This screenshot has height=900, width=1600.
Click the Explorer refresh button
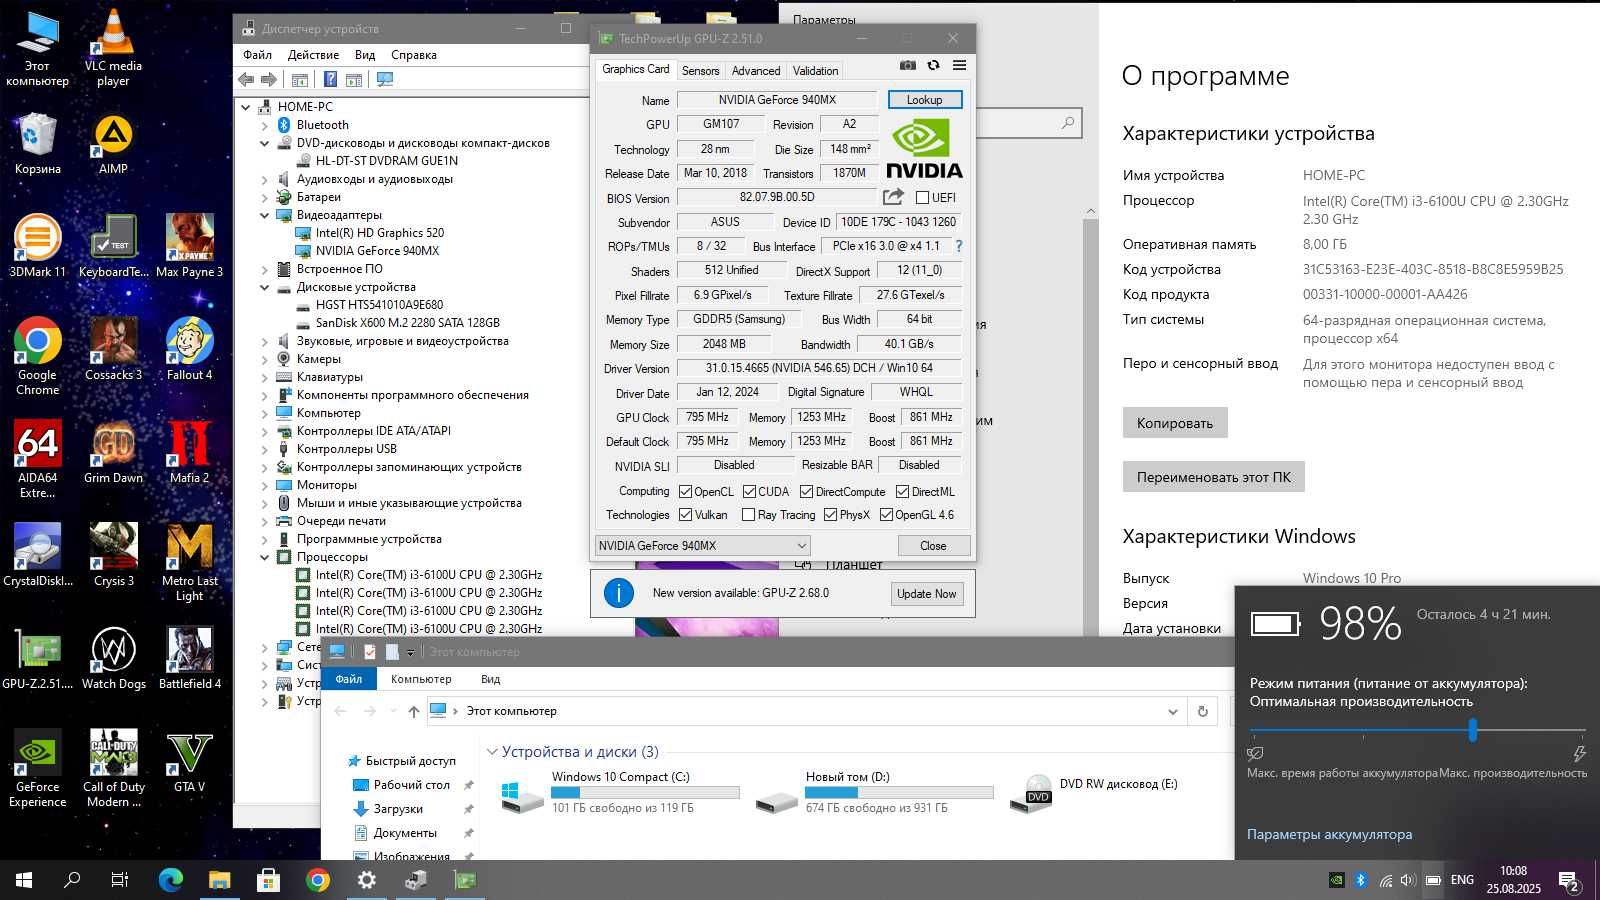point(1203,711)
